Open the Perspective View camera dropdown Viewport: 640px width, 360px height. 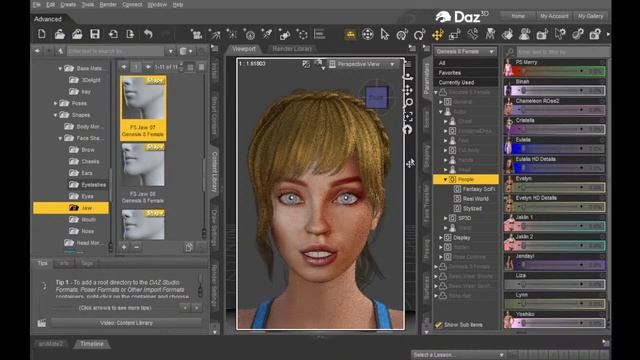362,64
